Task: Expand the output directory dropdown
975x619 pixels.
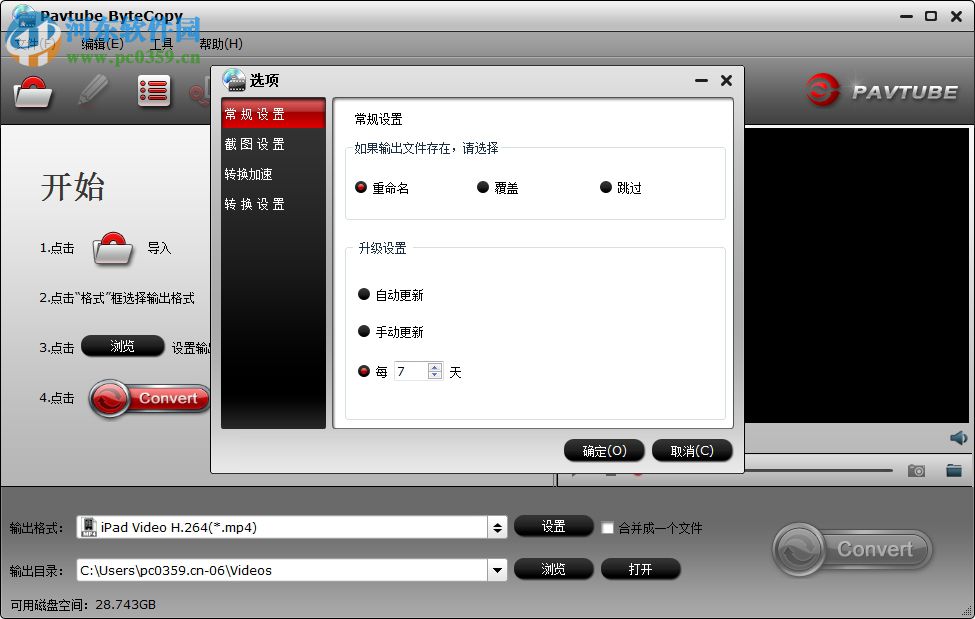Action: tap(497, 569)
